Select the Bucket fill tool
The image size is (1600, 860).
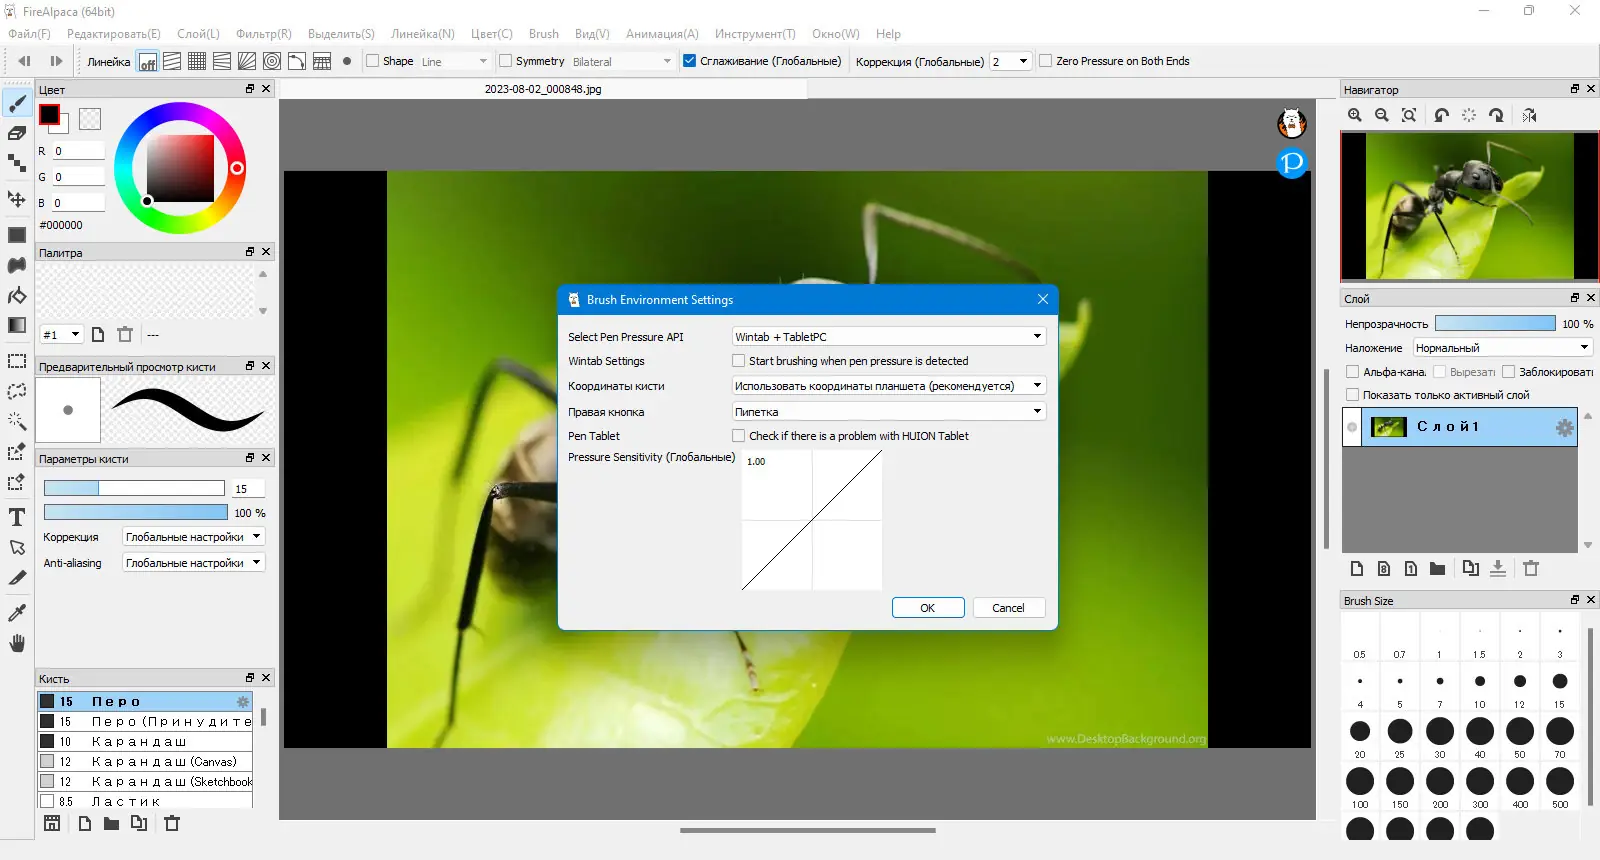[17, 295]
